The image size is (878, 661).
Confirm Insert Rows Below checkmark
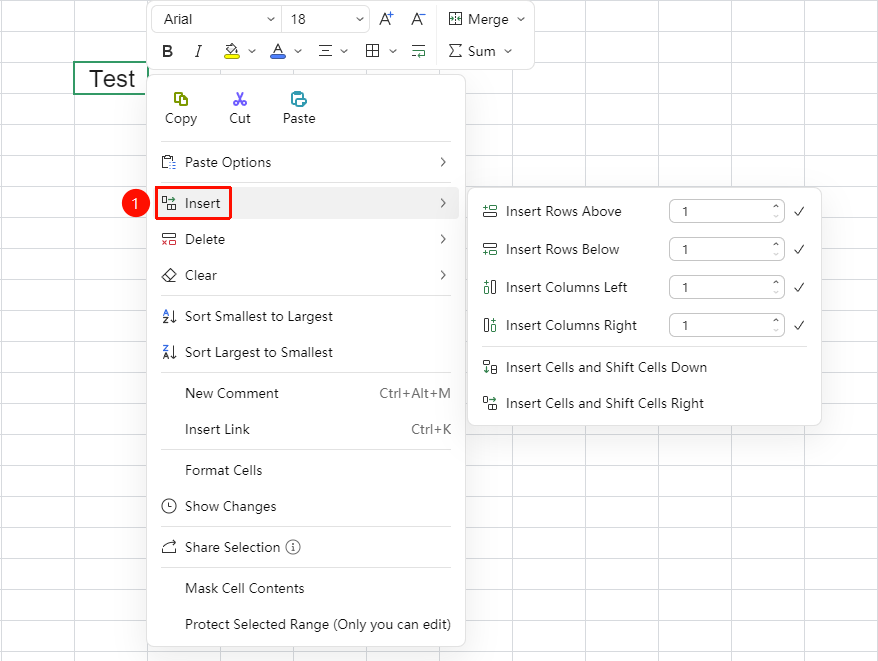799,249
